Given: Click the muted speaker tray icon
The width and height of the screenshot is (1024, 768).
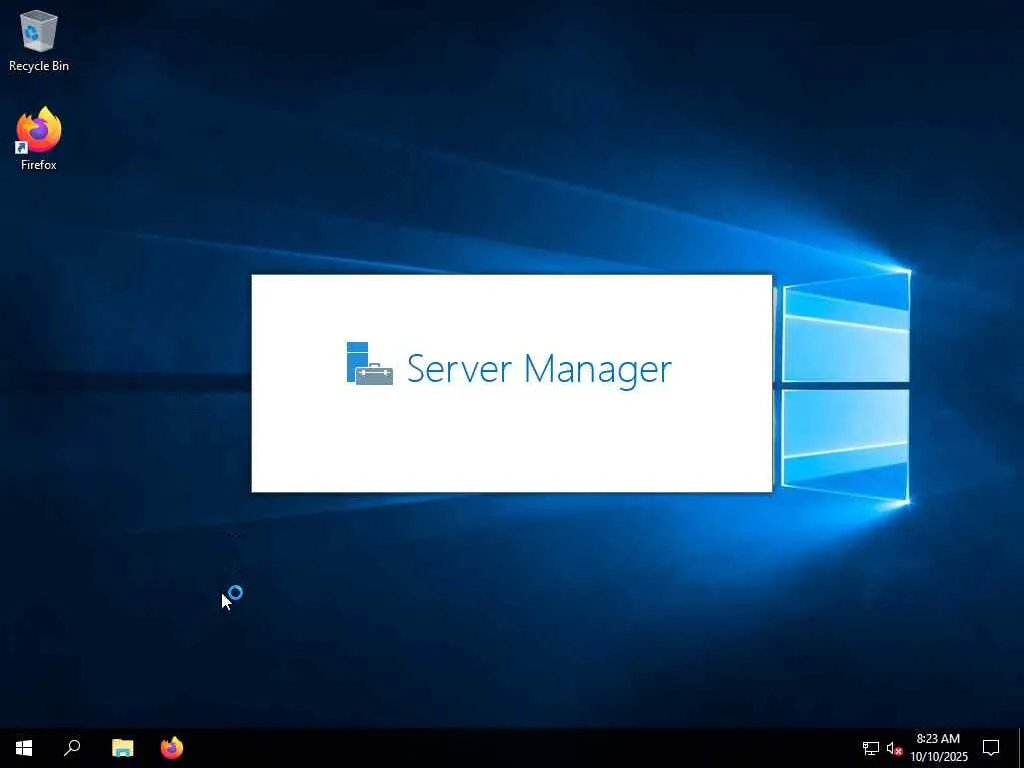Looking at the screenshot, I should click(x=894, y=748).
